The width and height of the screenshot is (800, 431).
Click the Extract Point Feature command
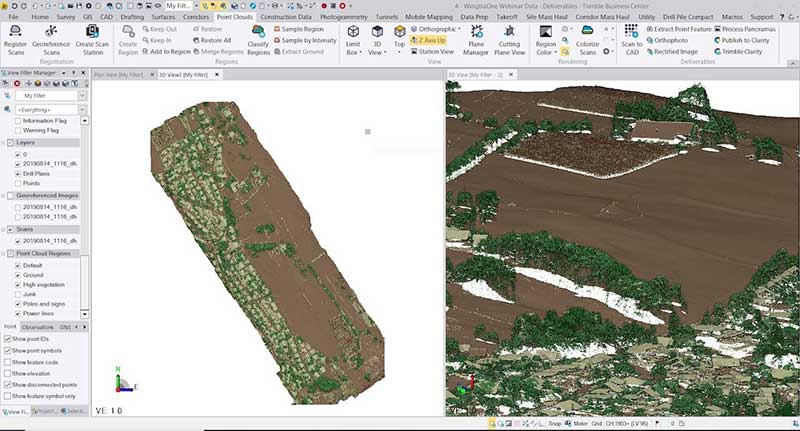click(x=682, y=29)
